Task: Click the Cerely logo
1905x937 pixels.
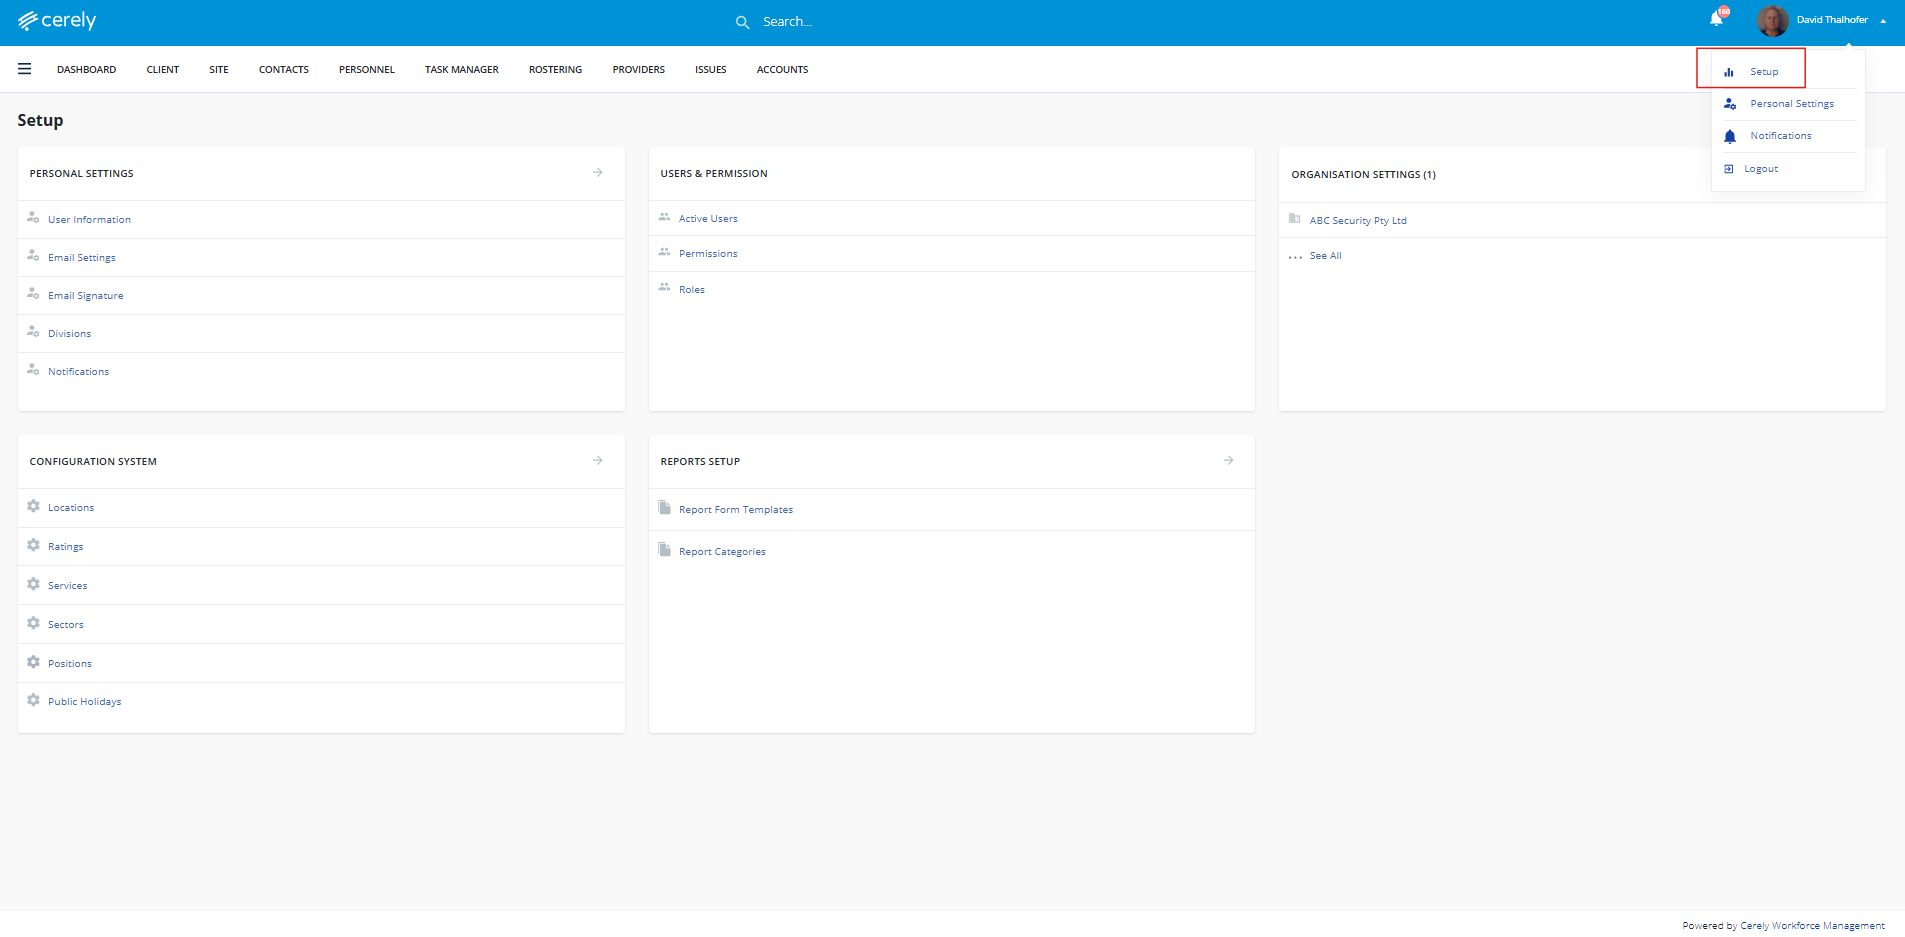Action: [x=57, y=21]
